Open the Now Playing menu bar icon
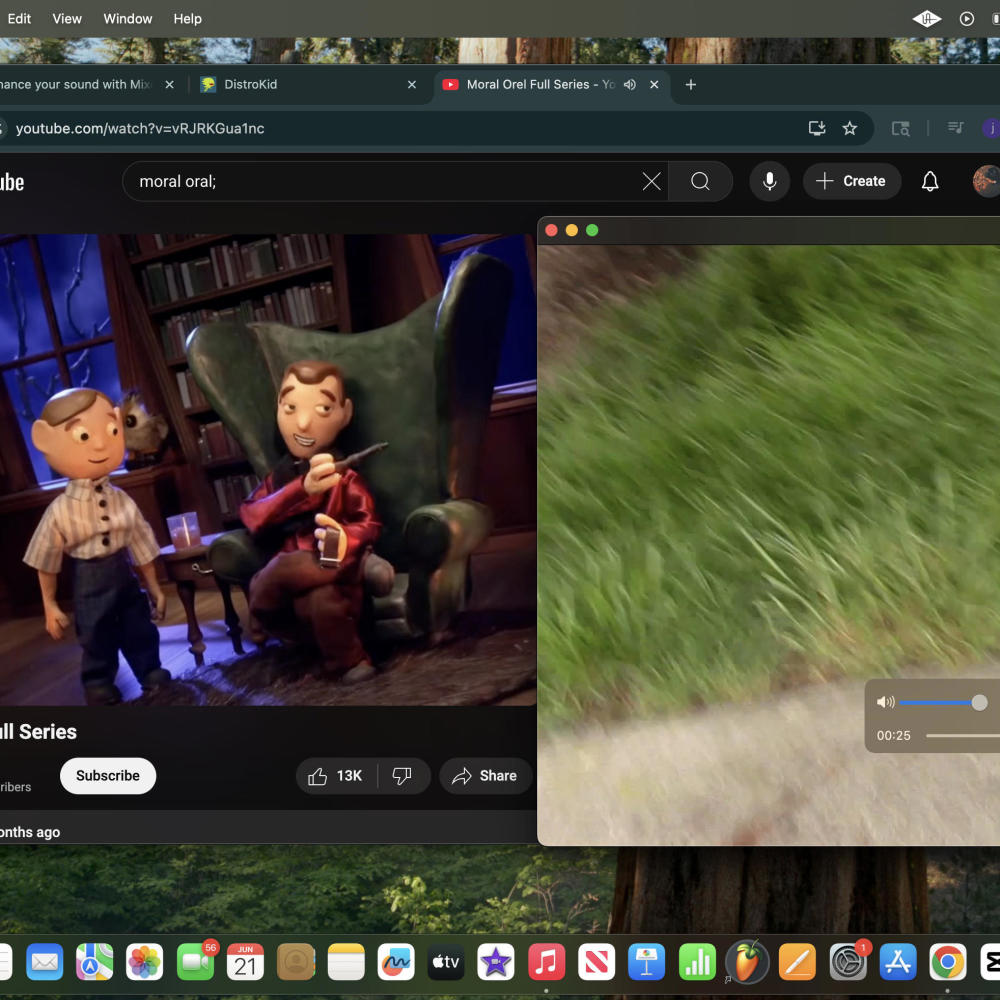1000x1000 pixels. [967, 18]
